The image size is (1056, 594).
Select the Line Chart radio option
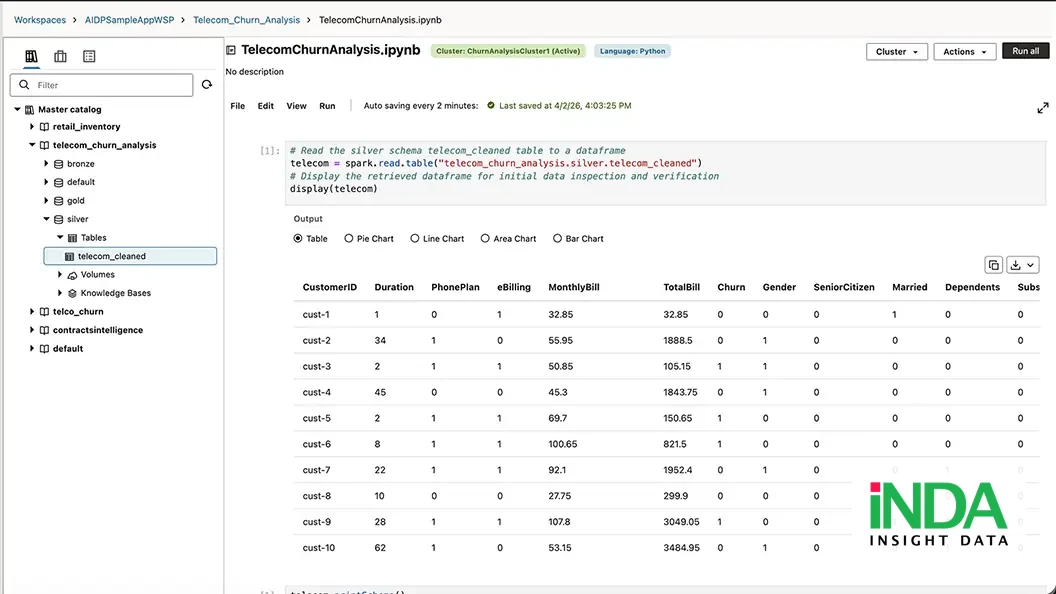pos(415,238)
